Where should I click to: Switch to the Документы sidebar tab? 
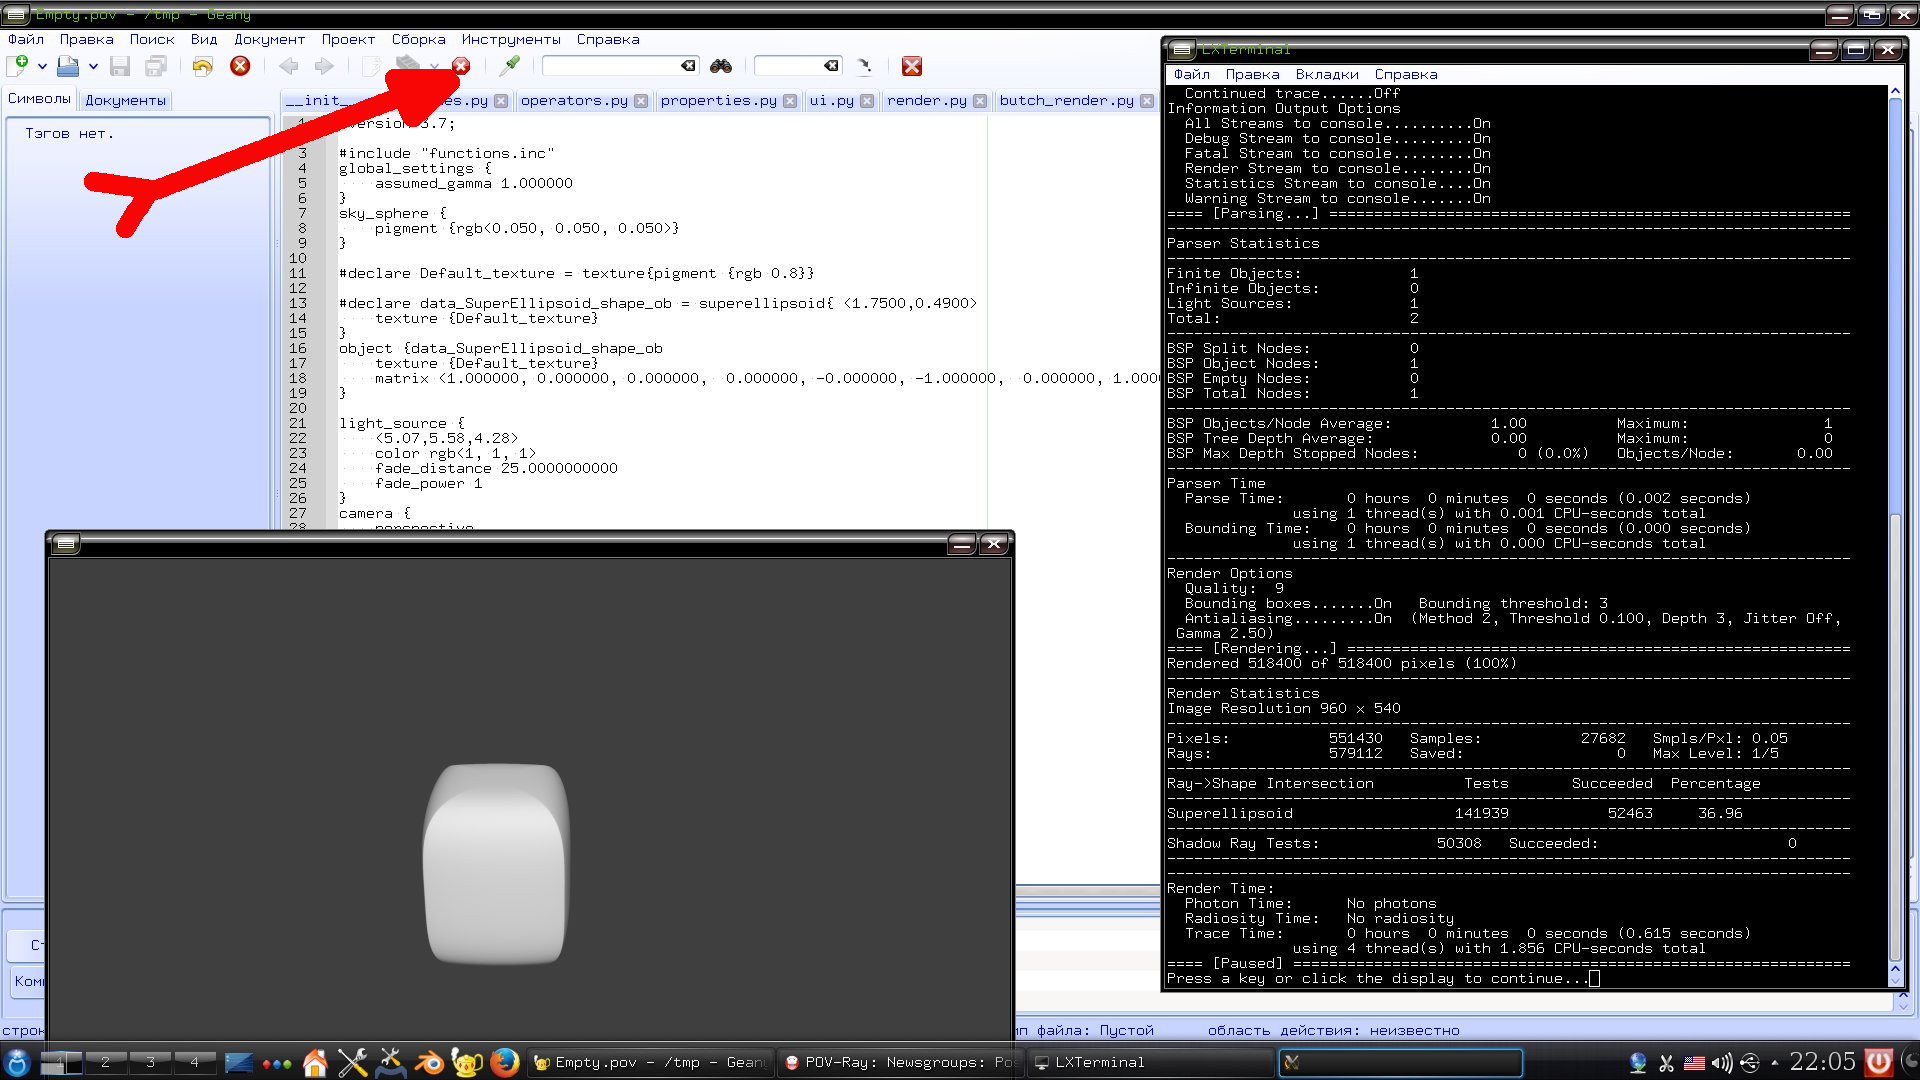(x=125, y=100)
